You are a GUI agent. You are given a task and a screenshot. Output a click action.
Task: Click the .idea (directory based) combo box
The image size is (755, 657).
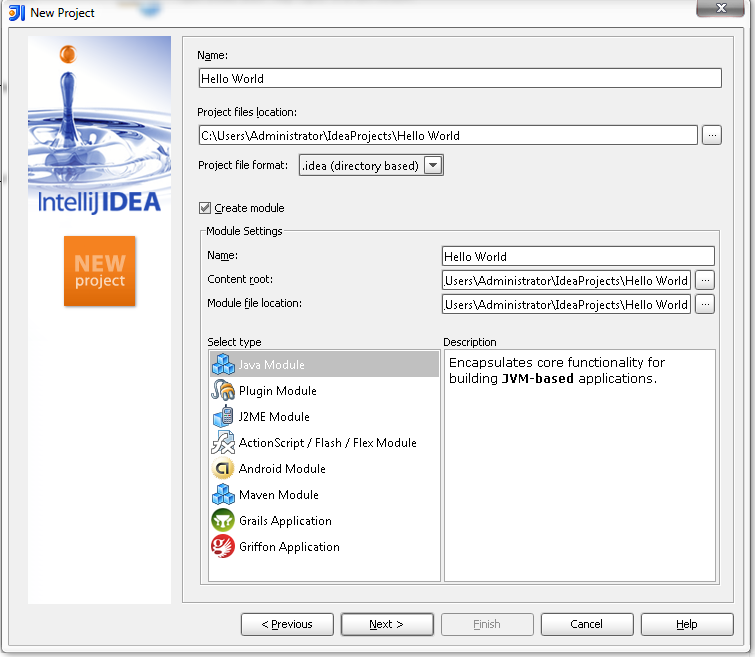[371, 165]
